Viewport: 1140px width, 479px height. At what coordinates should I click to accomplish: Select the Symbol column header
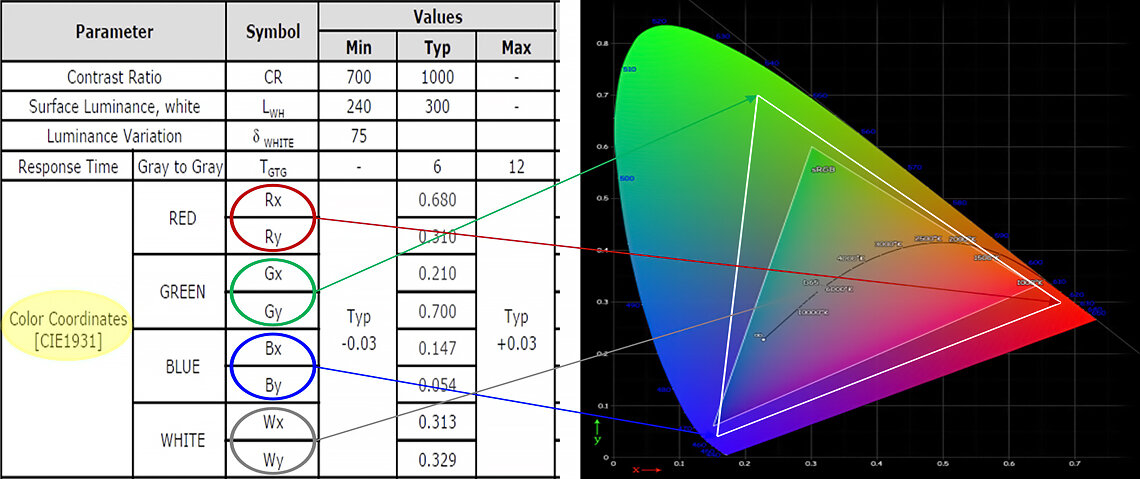click(x=272, y=31)
